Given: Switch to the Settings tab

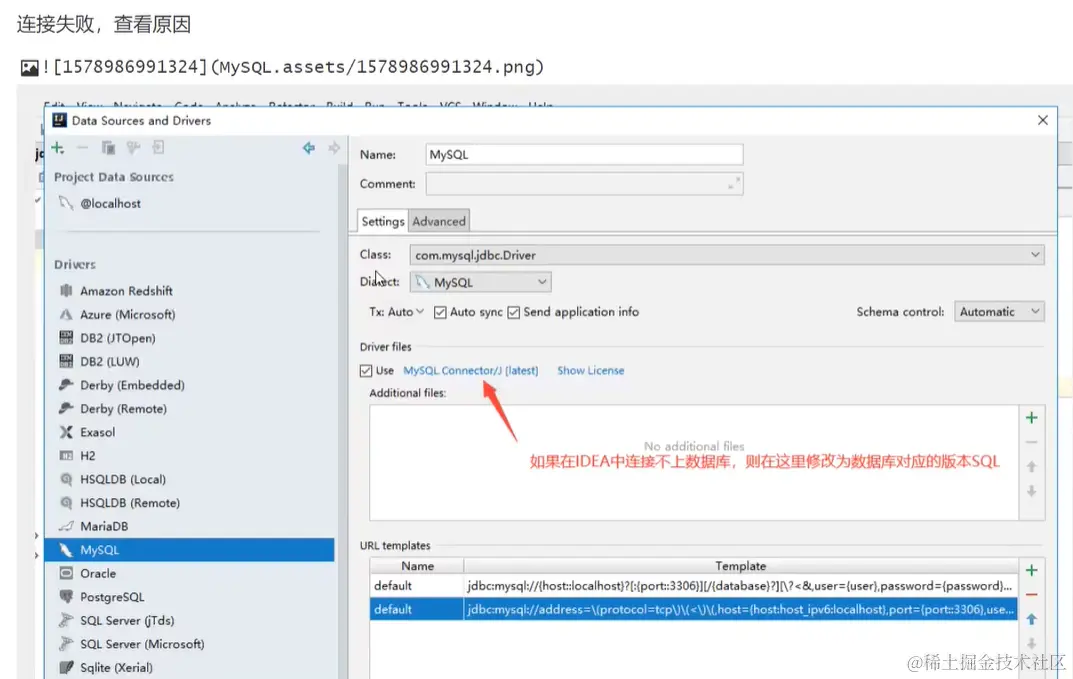Looking at the screenshot, I should coord(383,221).
